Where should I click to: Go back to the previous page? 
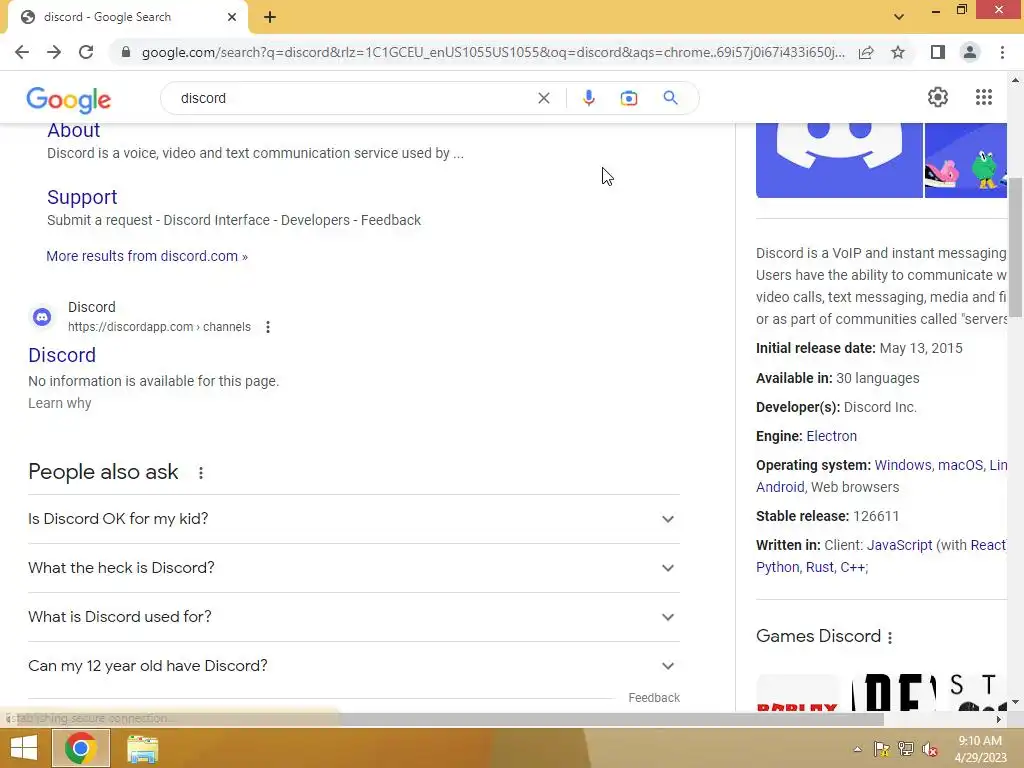pyautogui.click(x=22, y=52)
